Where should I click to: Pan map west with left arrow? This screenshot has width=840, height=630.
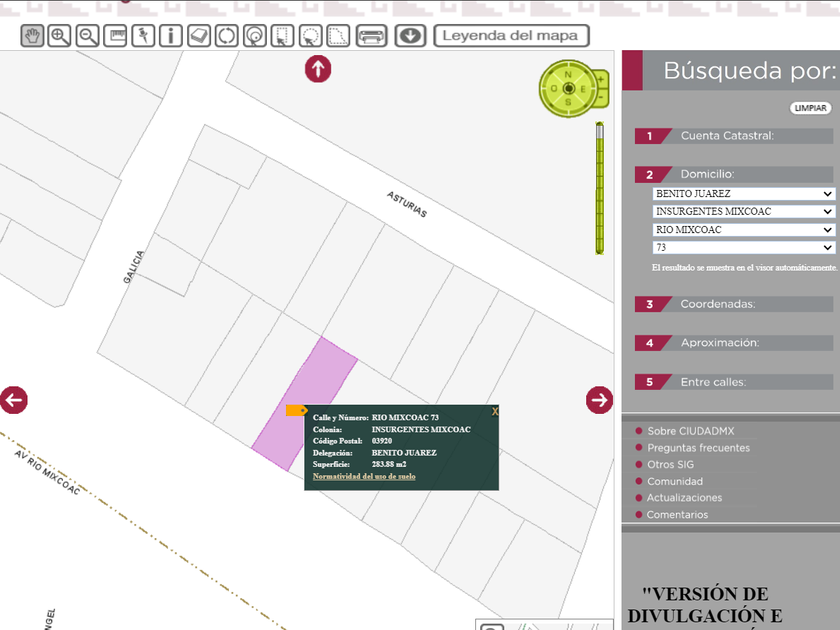click(x=13, y=400)
